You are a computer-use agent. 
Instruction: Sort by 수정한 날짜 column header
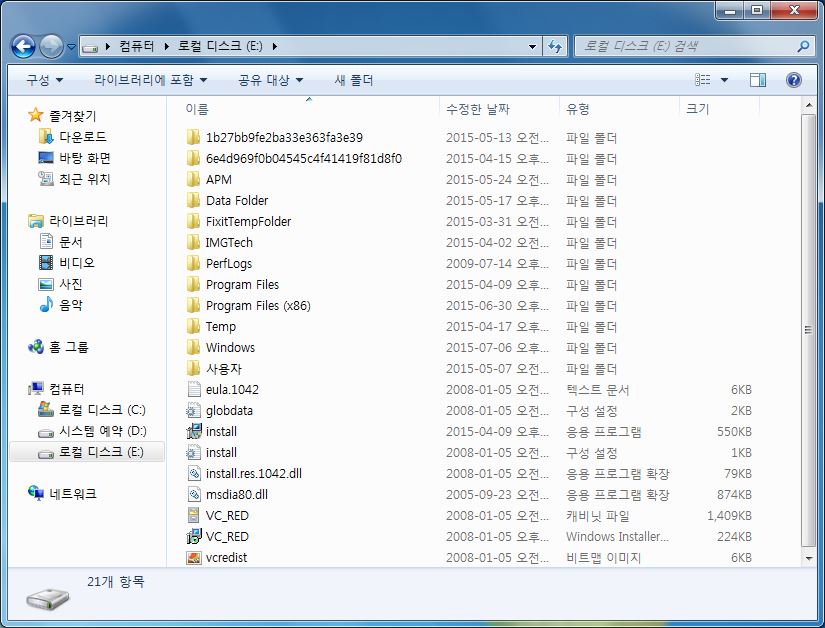coord(478,109)
